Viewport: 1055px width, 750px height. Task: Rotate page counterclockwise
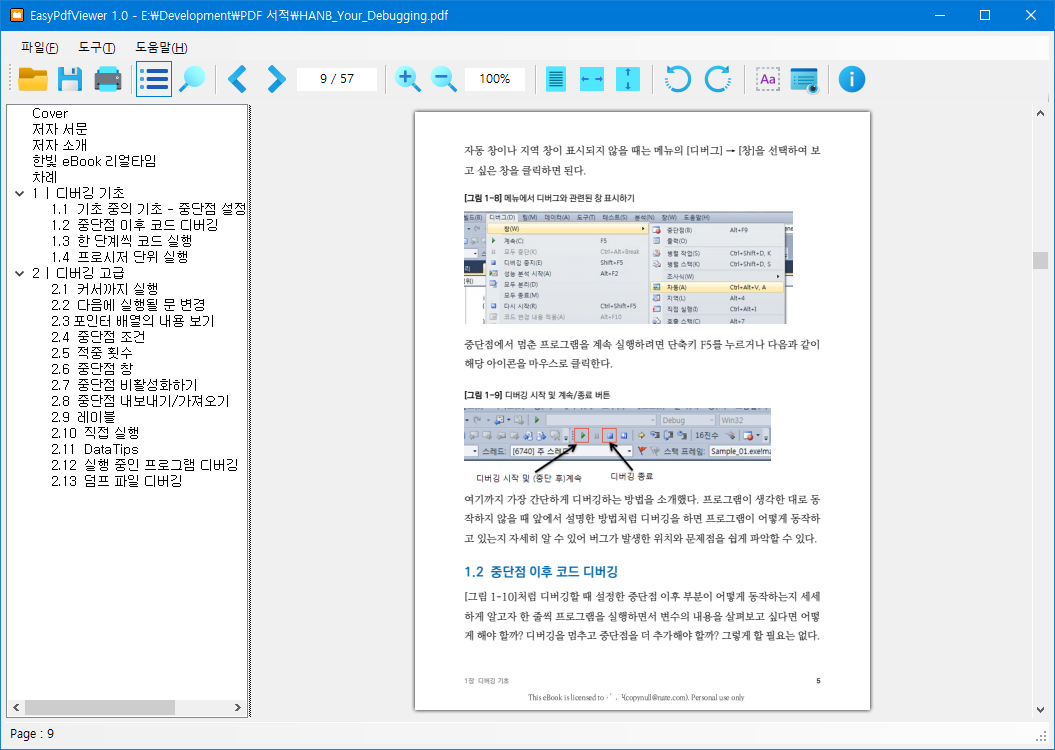pos(678,79)
